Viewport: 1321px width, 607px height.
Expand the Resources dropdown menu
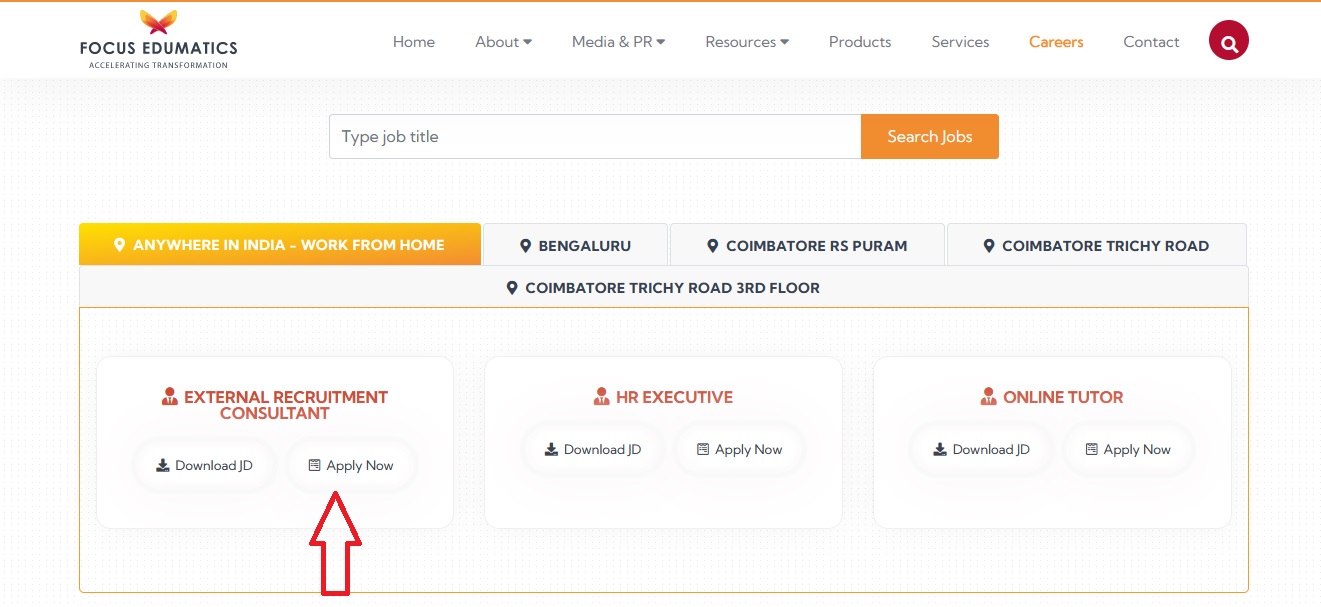pyautogui.click(x=746, y=42)
